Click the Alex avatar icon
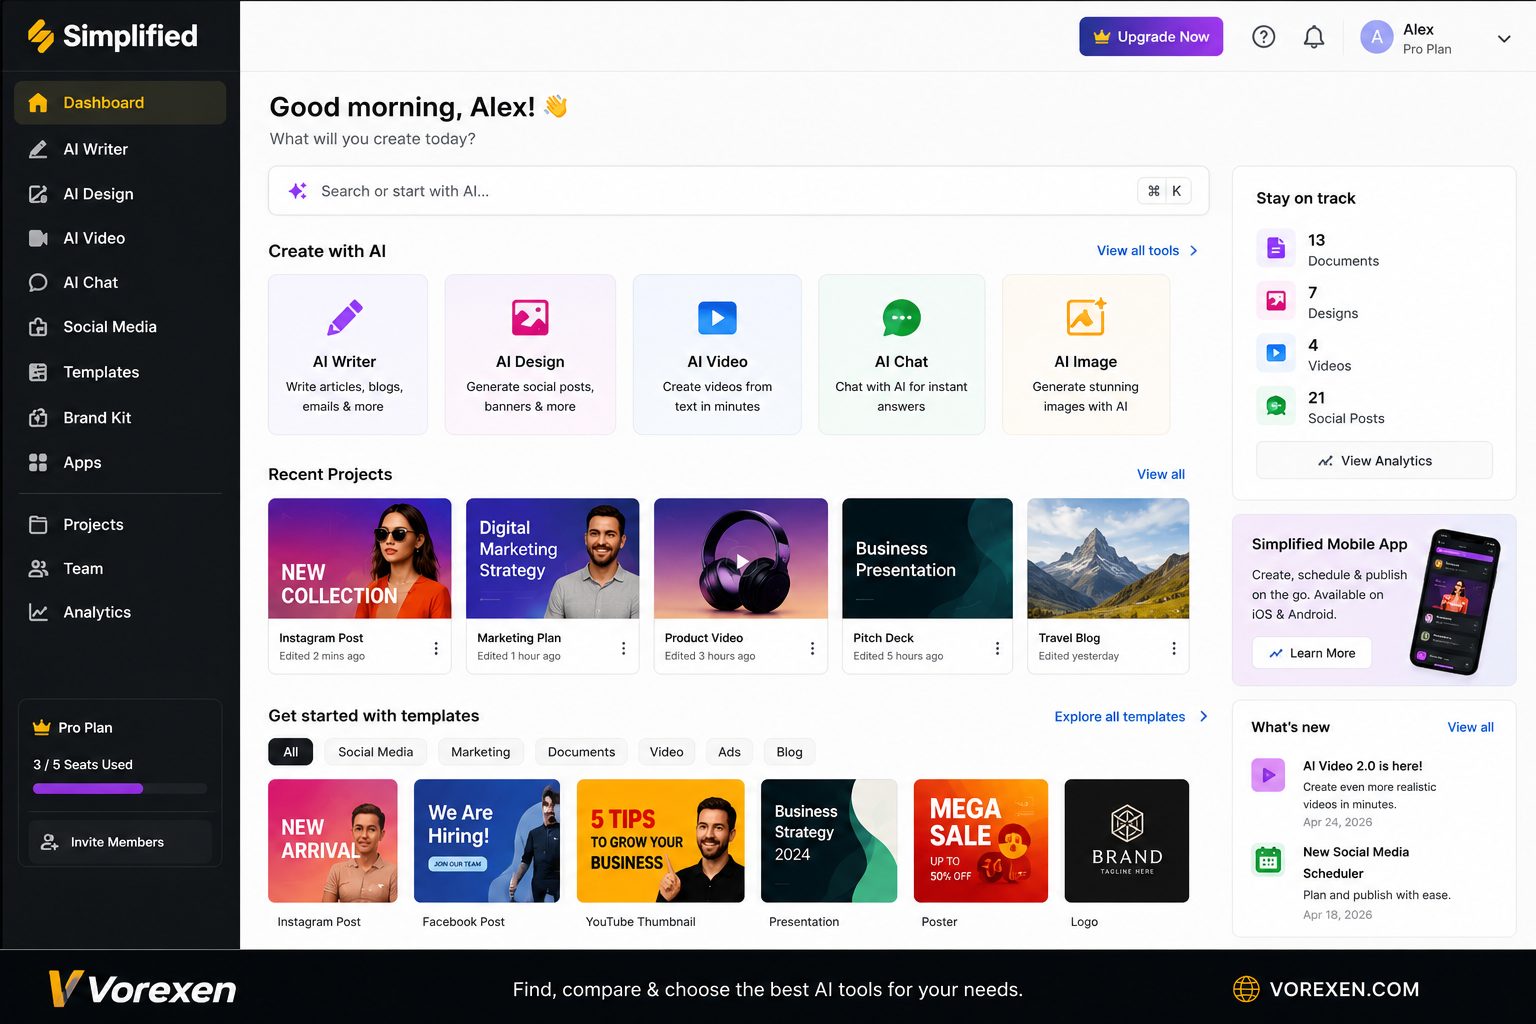The image size is (1536, 1024). click(x=1377, y=37)
